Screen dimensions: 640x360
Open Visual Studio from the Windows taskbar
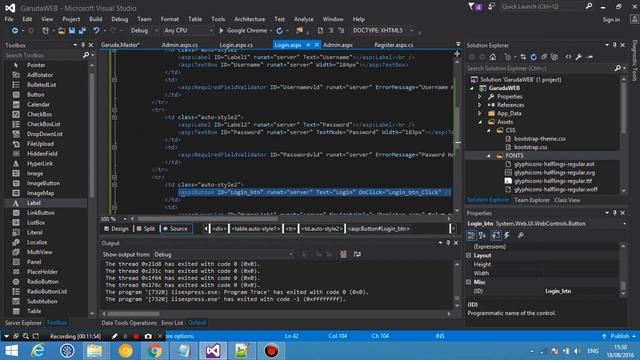213,351
